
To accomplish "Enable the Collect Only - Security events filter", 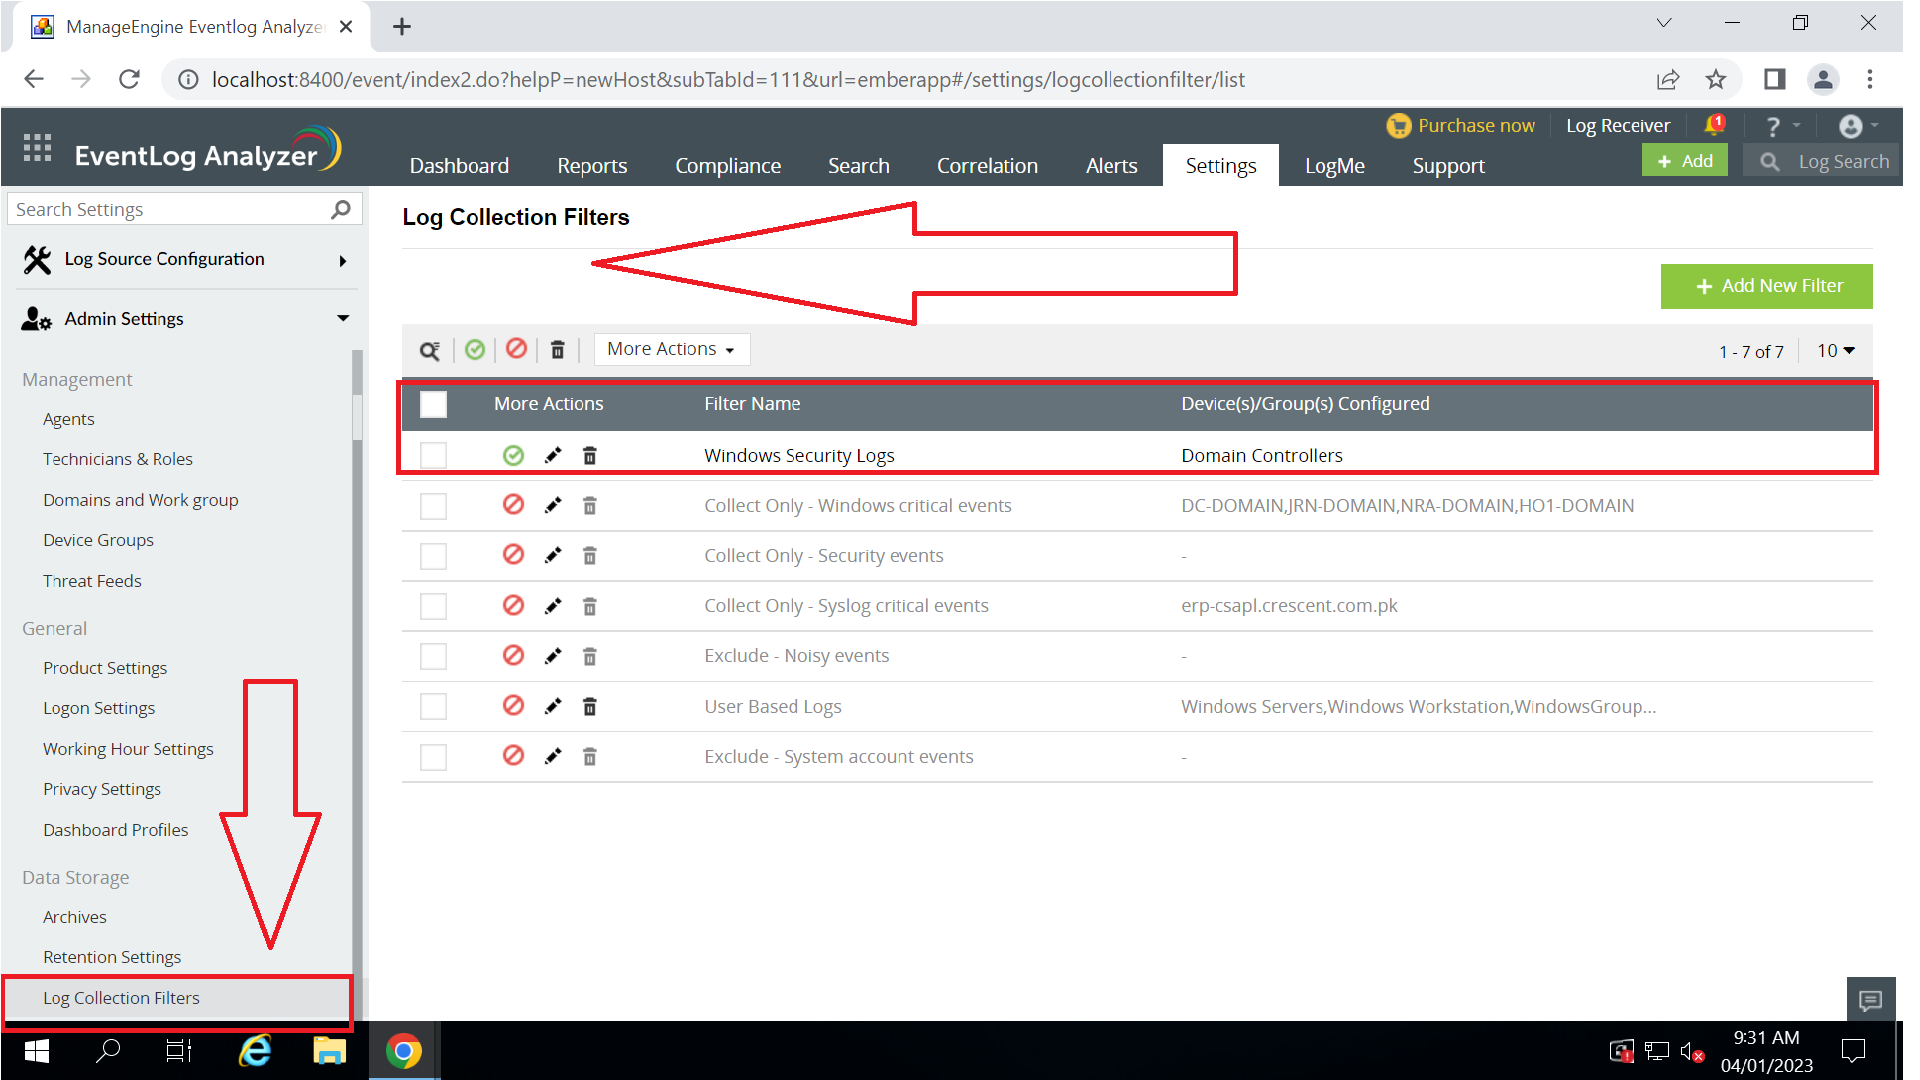I will 513,555.
